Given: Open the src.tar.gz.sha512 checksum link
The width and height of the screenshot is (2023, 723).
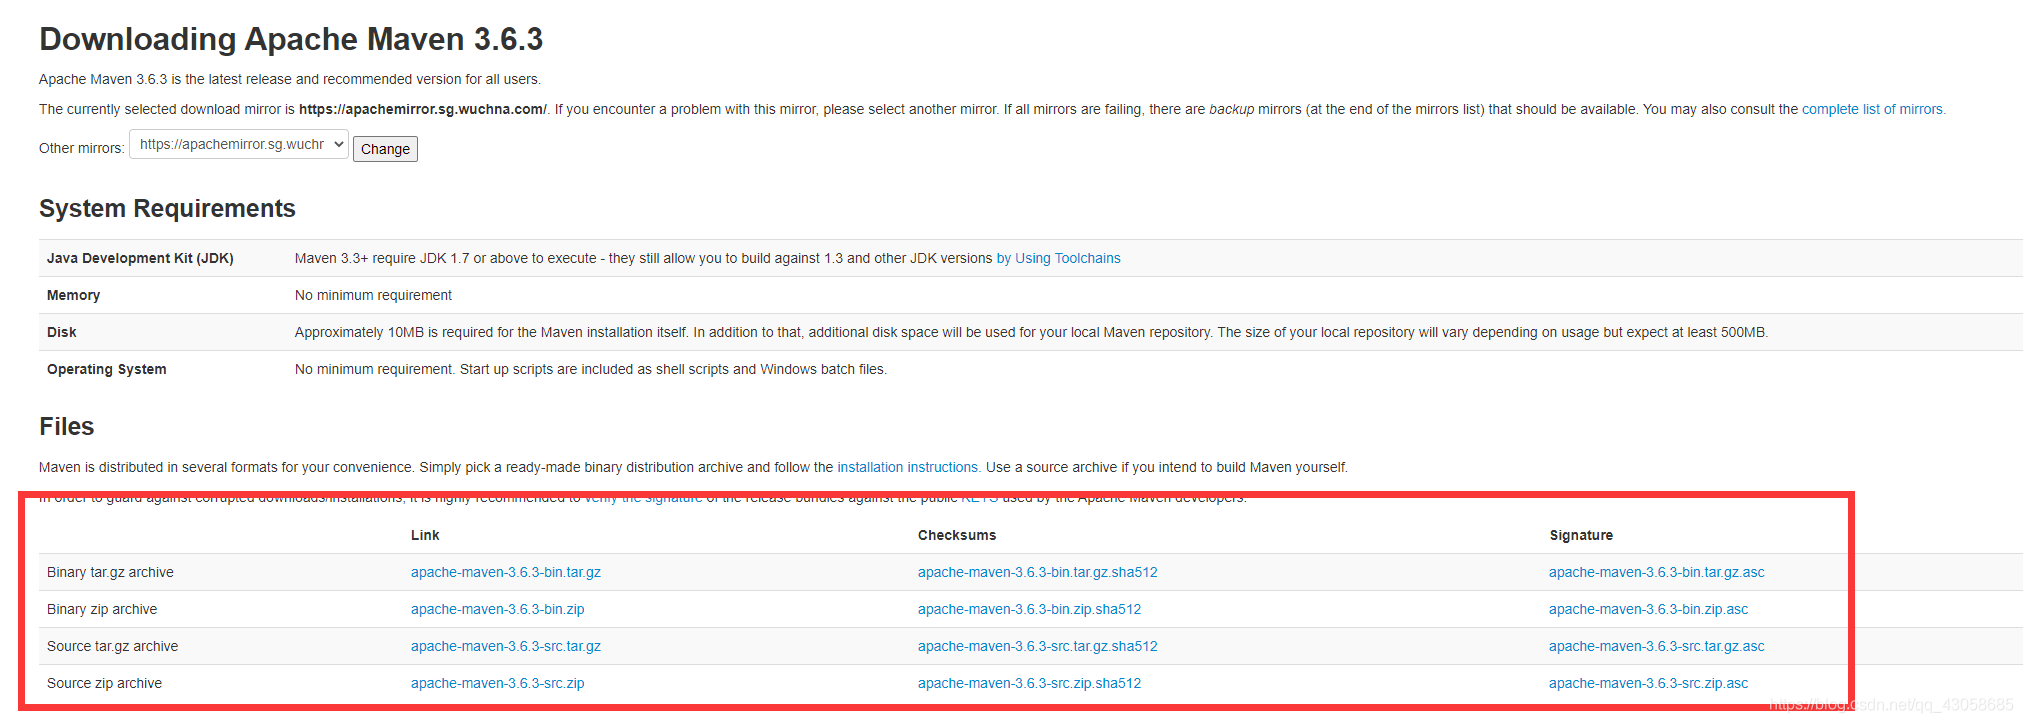Looking at the screenshot, I should [1038, 646].
